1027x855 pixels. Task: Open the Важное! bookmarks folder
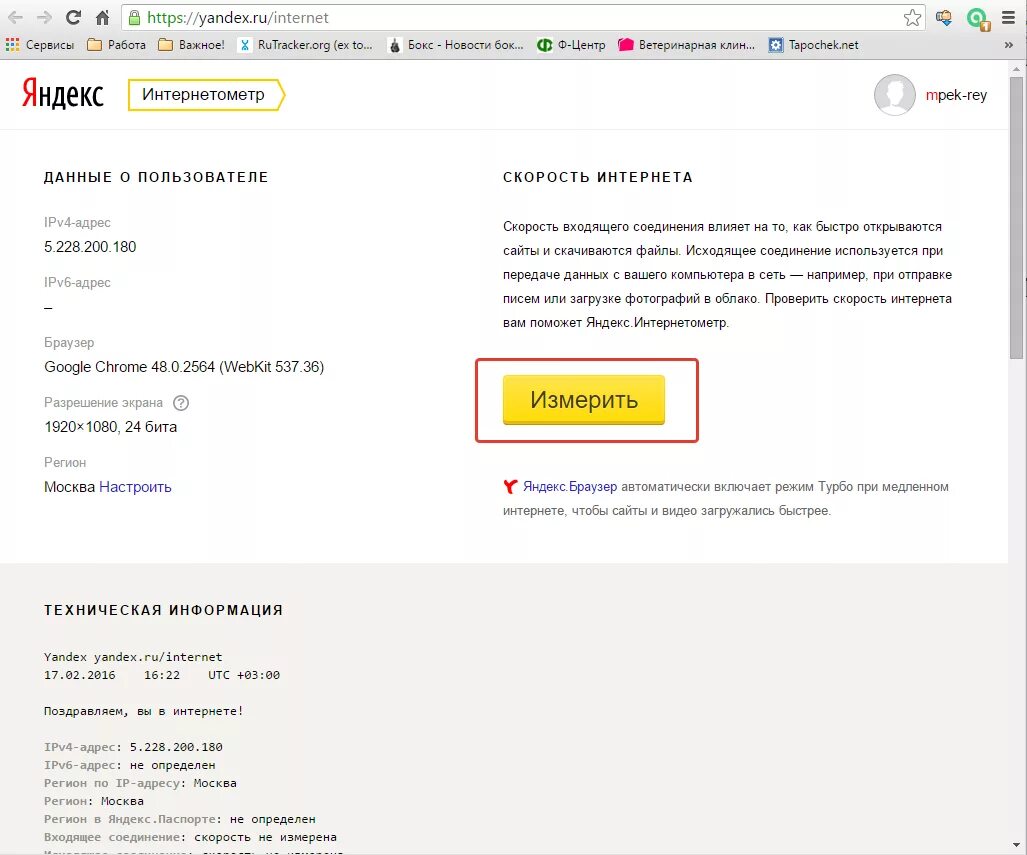click(191, 45)
